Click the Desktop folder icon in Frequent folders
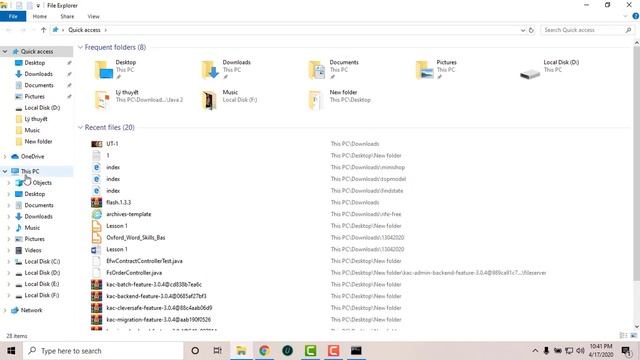Screen dimensions: 640x360 pos(103,70)
